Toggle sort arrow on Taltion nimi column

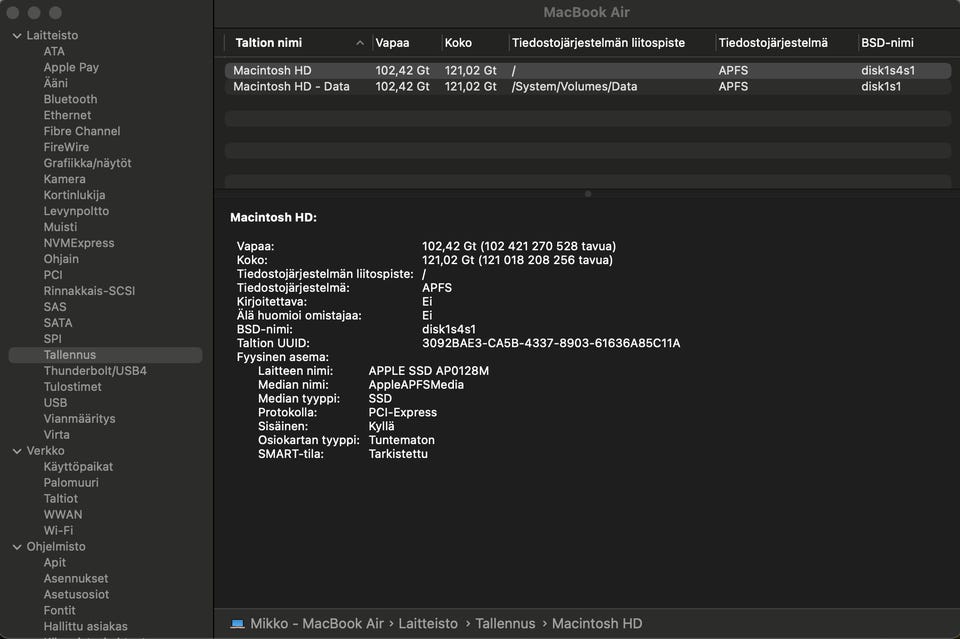[360, 43]
